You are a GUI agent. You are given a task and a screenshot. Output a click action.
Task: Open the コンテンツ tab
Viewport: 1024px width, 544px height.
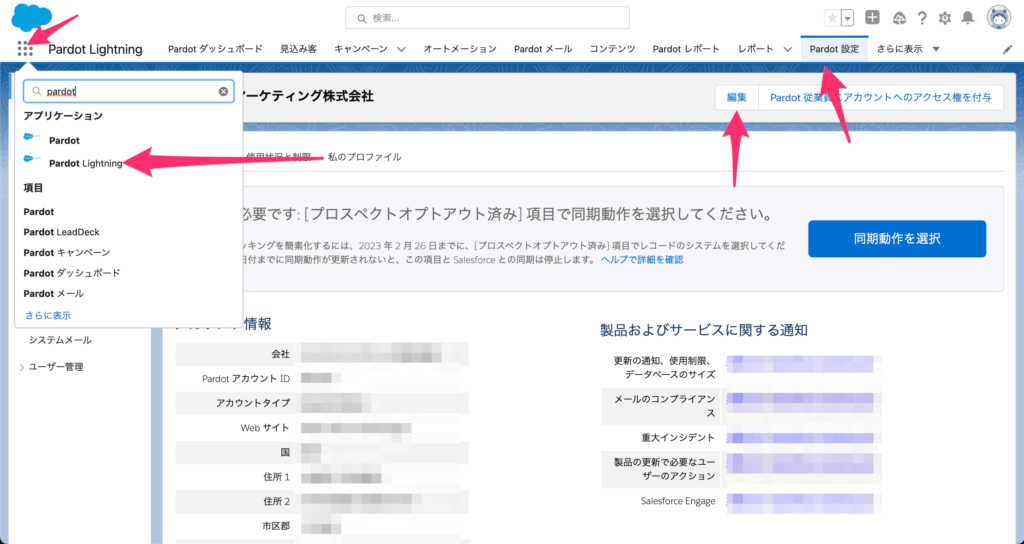pos(613,49)
